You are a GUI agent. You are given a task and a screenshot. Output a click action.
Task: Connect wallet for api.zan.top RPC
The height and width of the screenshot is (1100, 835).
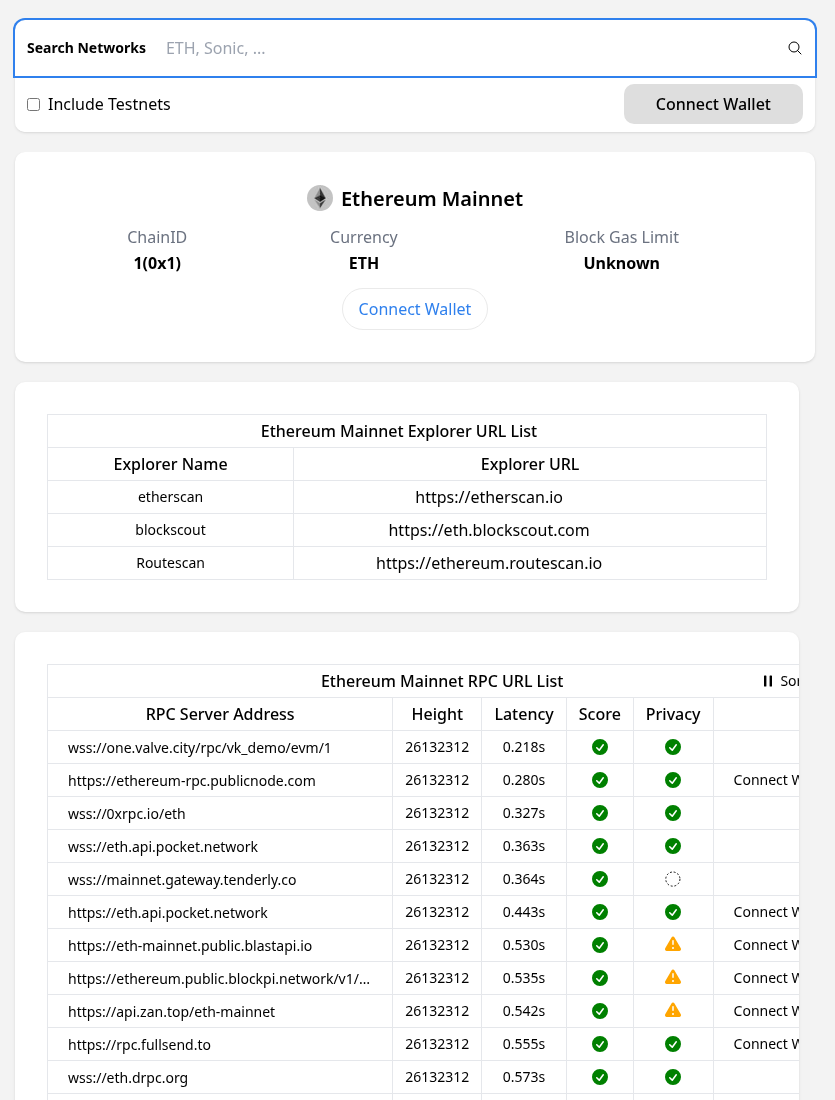click(x=766, y=1011)
